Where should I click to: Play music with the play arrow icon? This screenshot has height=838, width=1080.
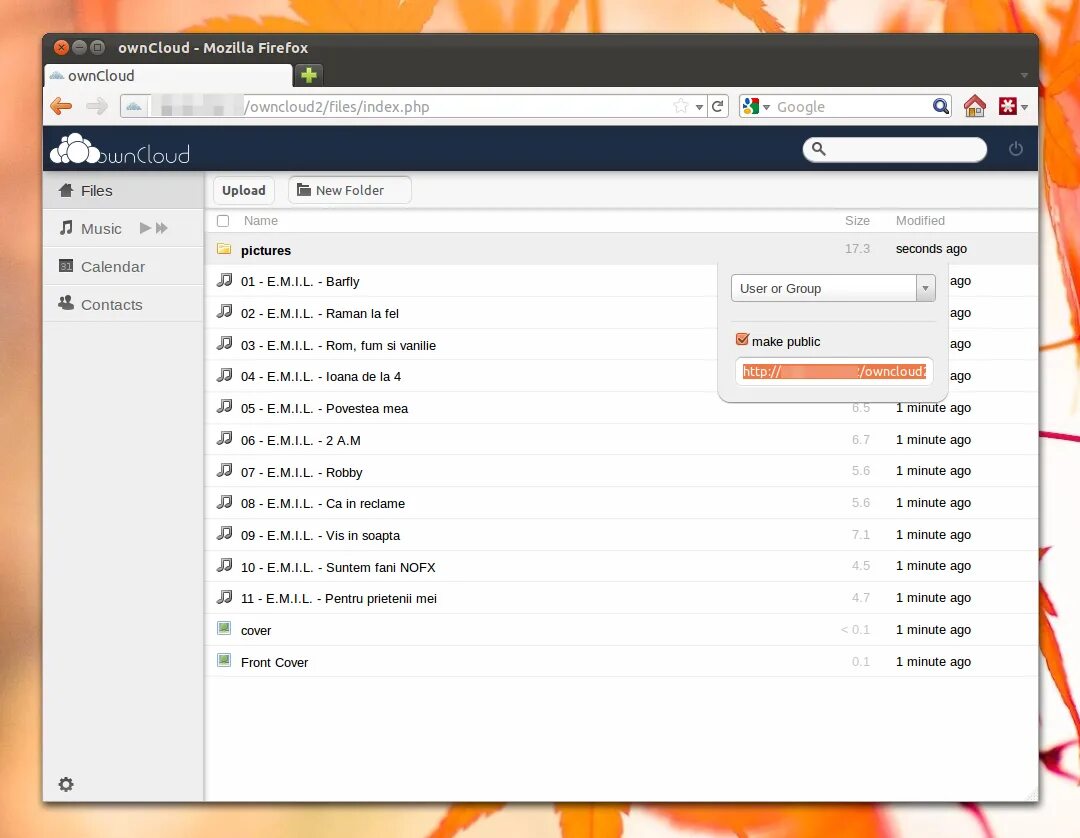point(145,228)
